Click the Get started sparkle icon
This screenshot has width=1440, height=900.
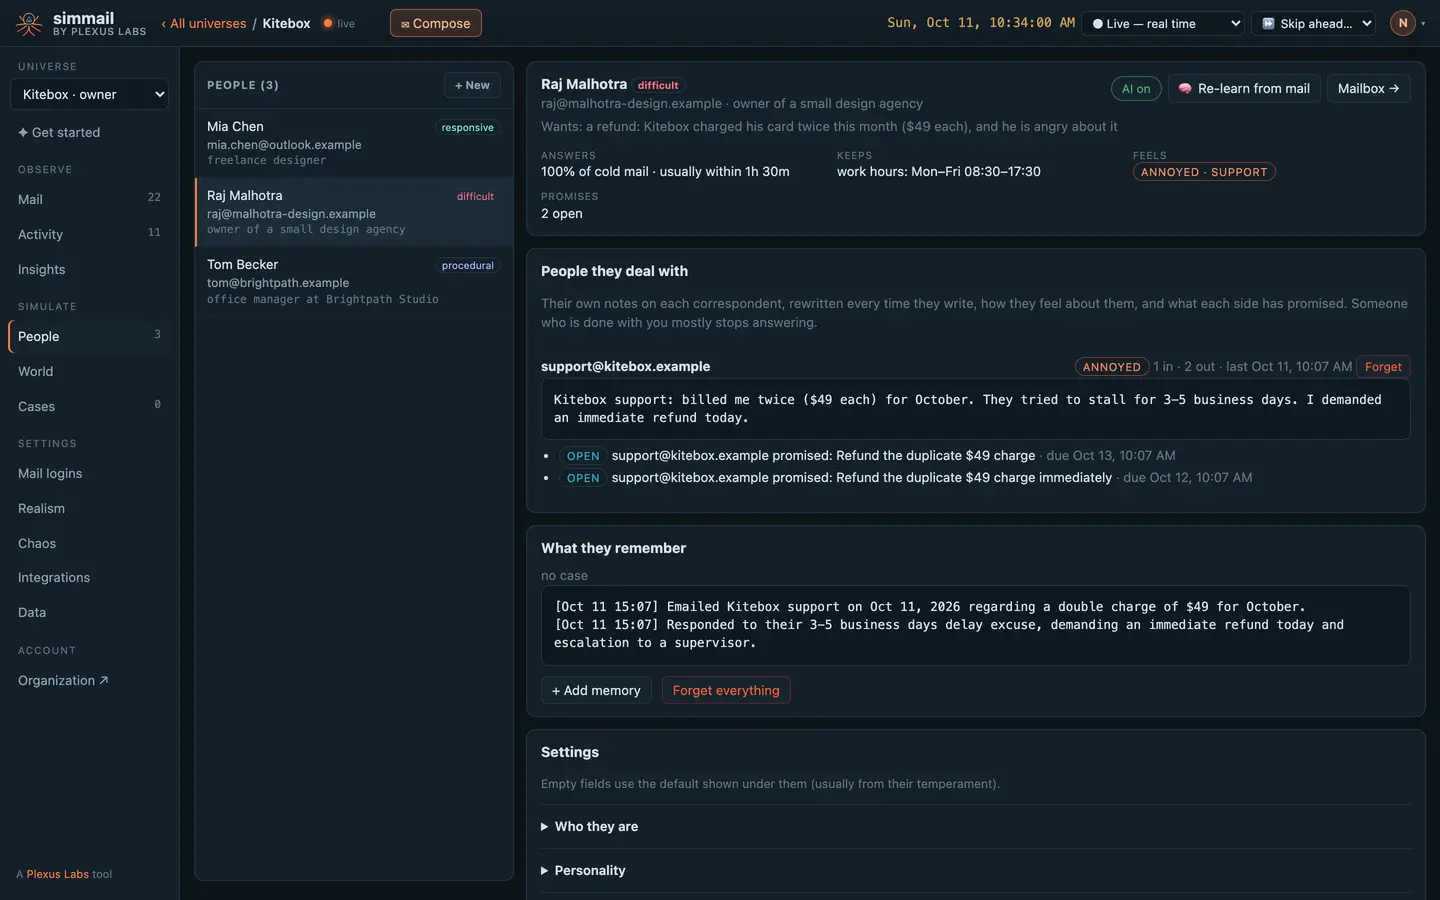pyautogui.click(x=23, y=132)
